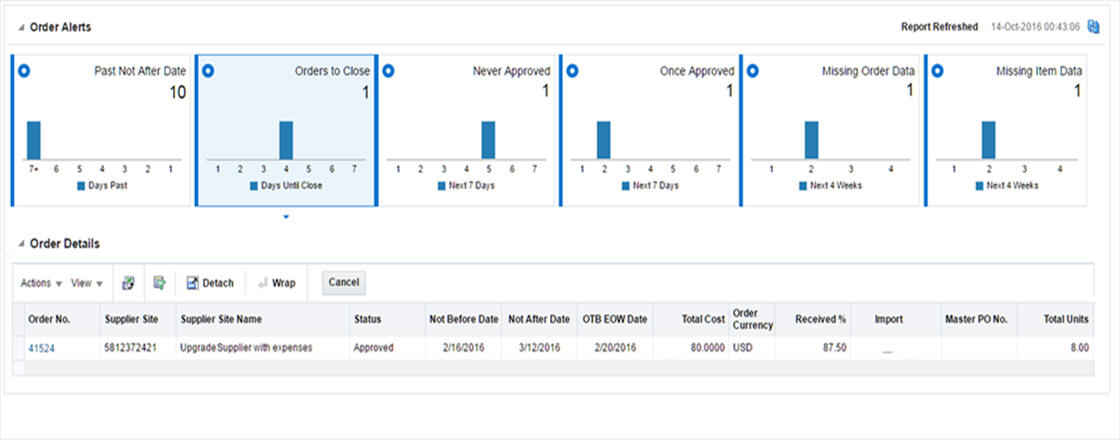Select the Once Approved radio circle
The width and height of the screenshot is (1120, 440).
coord(572,71)
